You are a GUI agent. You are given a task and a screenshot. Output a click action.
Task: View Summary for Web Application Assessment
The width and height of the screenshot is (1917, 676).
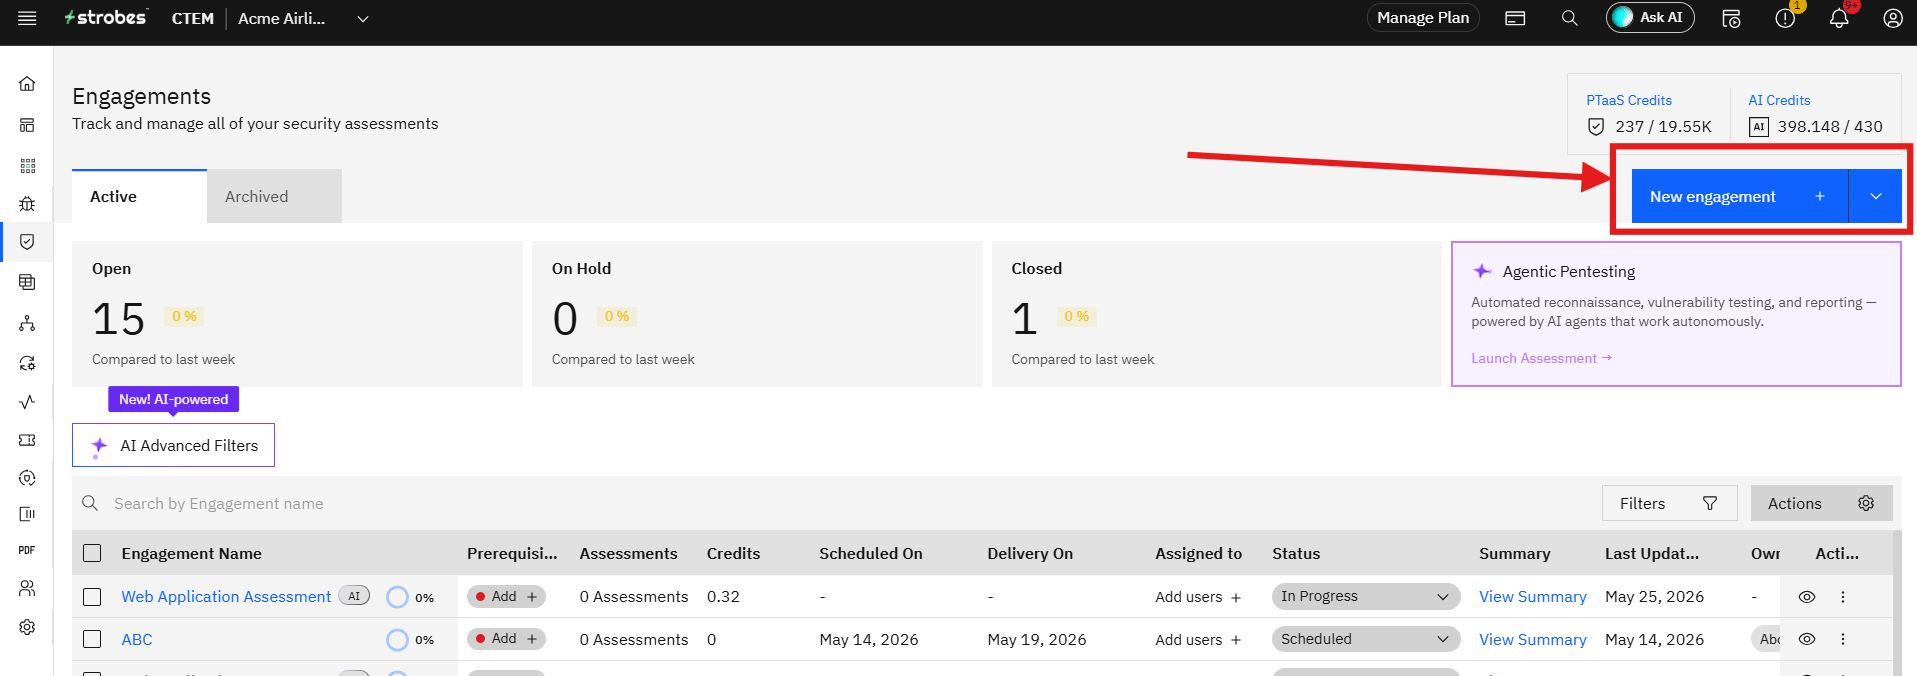pos(1533,597)
